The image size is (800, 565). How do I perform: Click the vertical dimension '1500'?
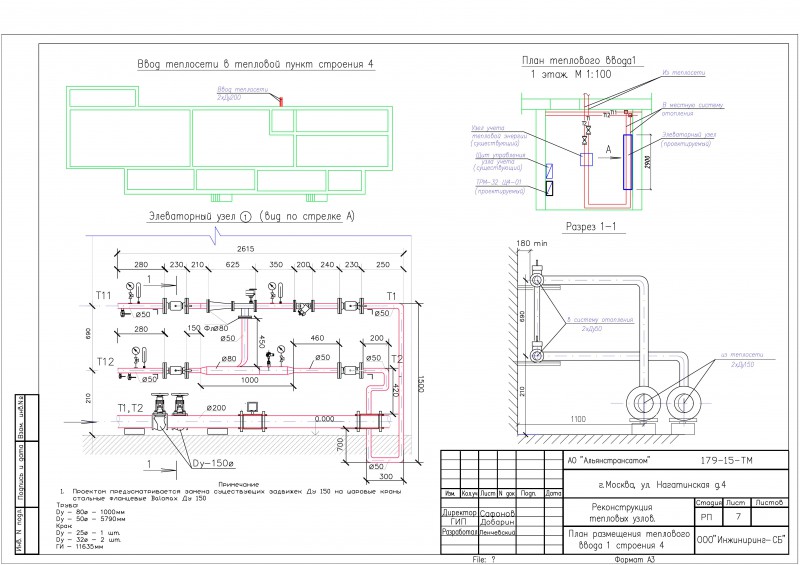[421, 384]
